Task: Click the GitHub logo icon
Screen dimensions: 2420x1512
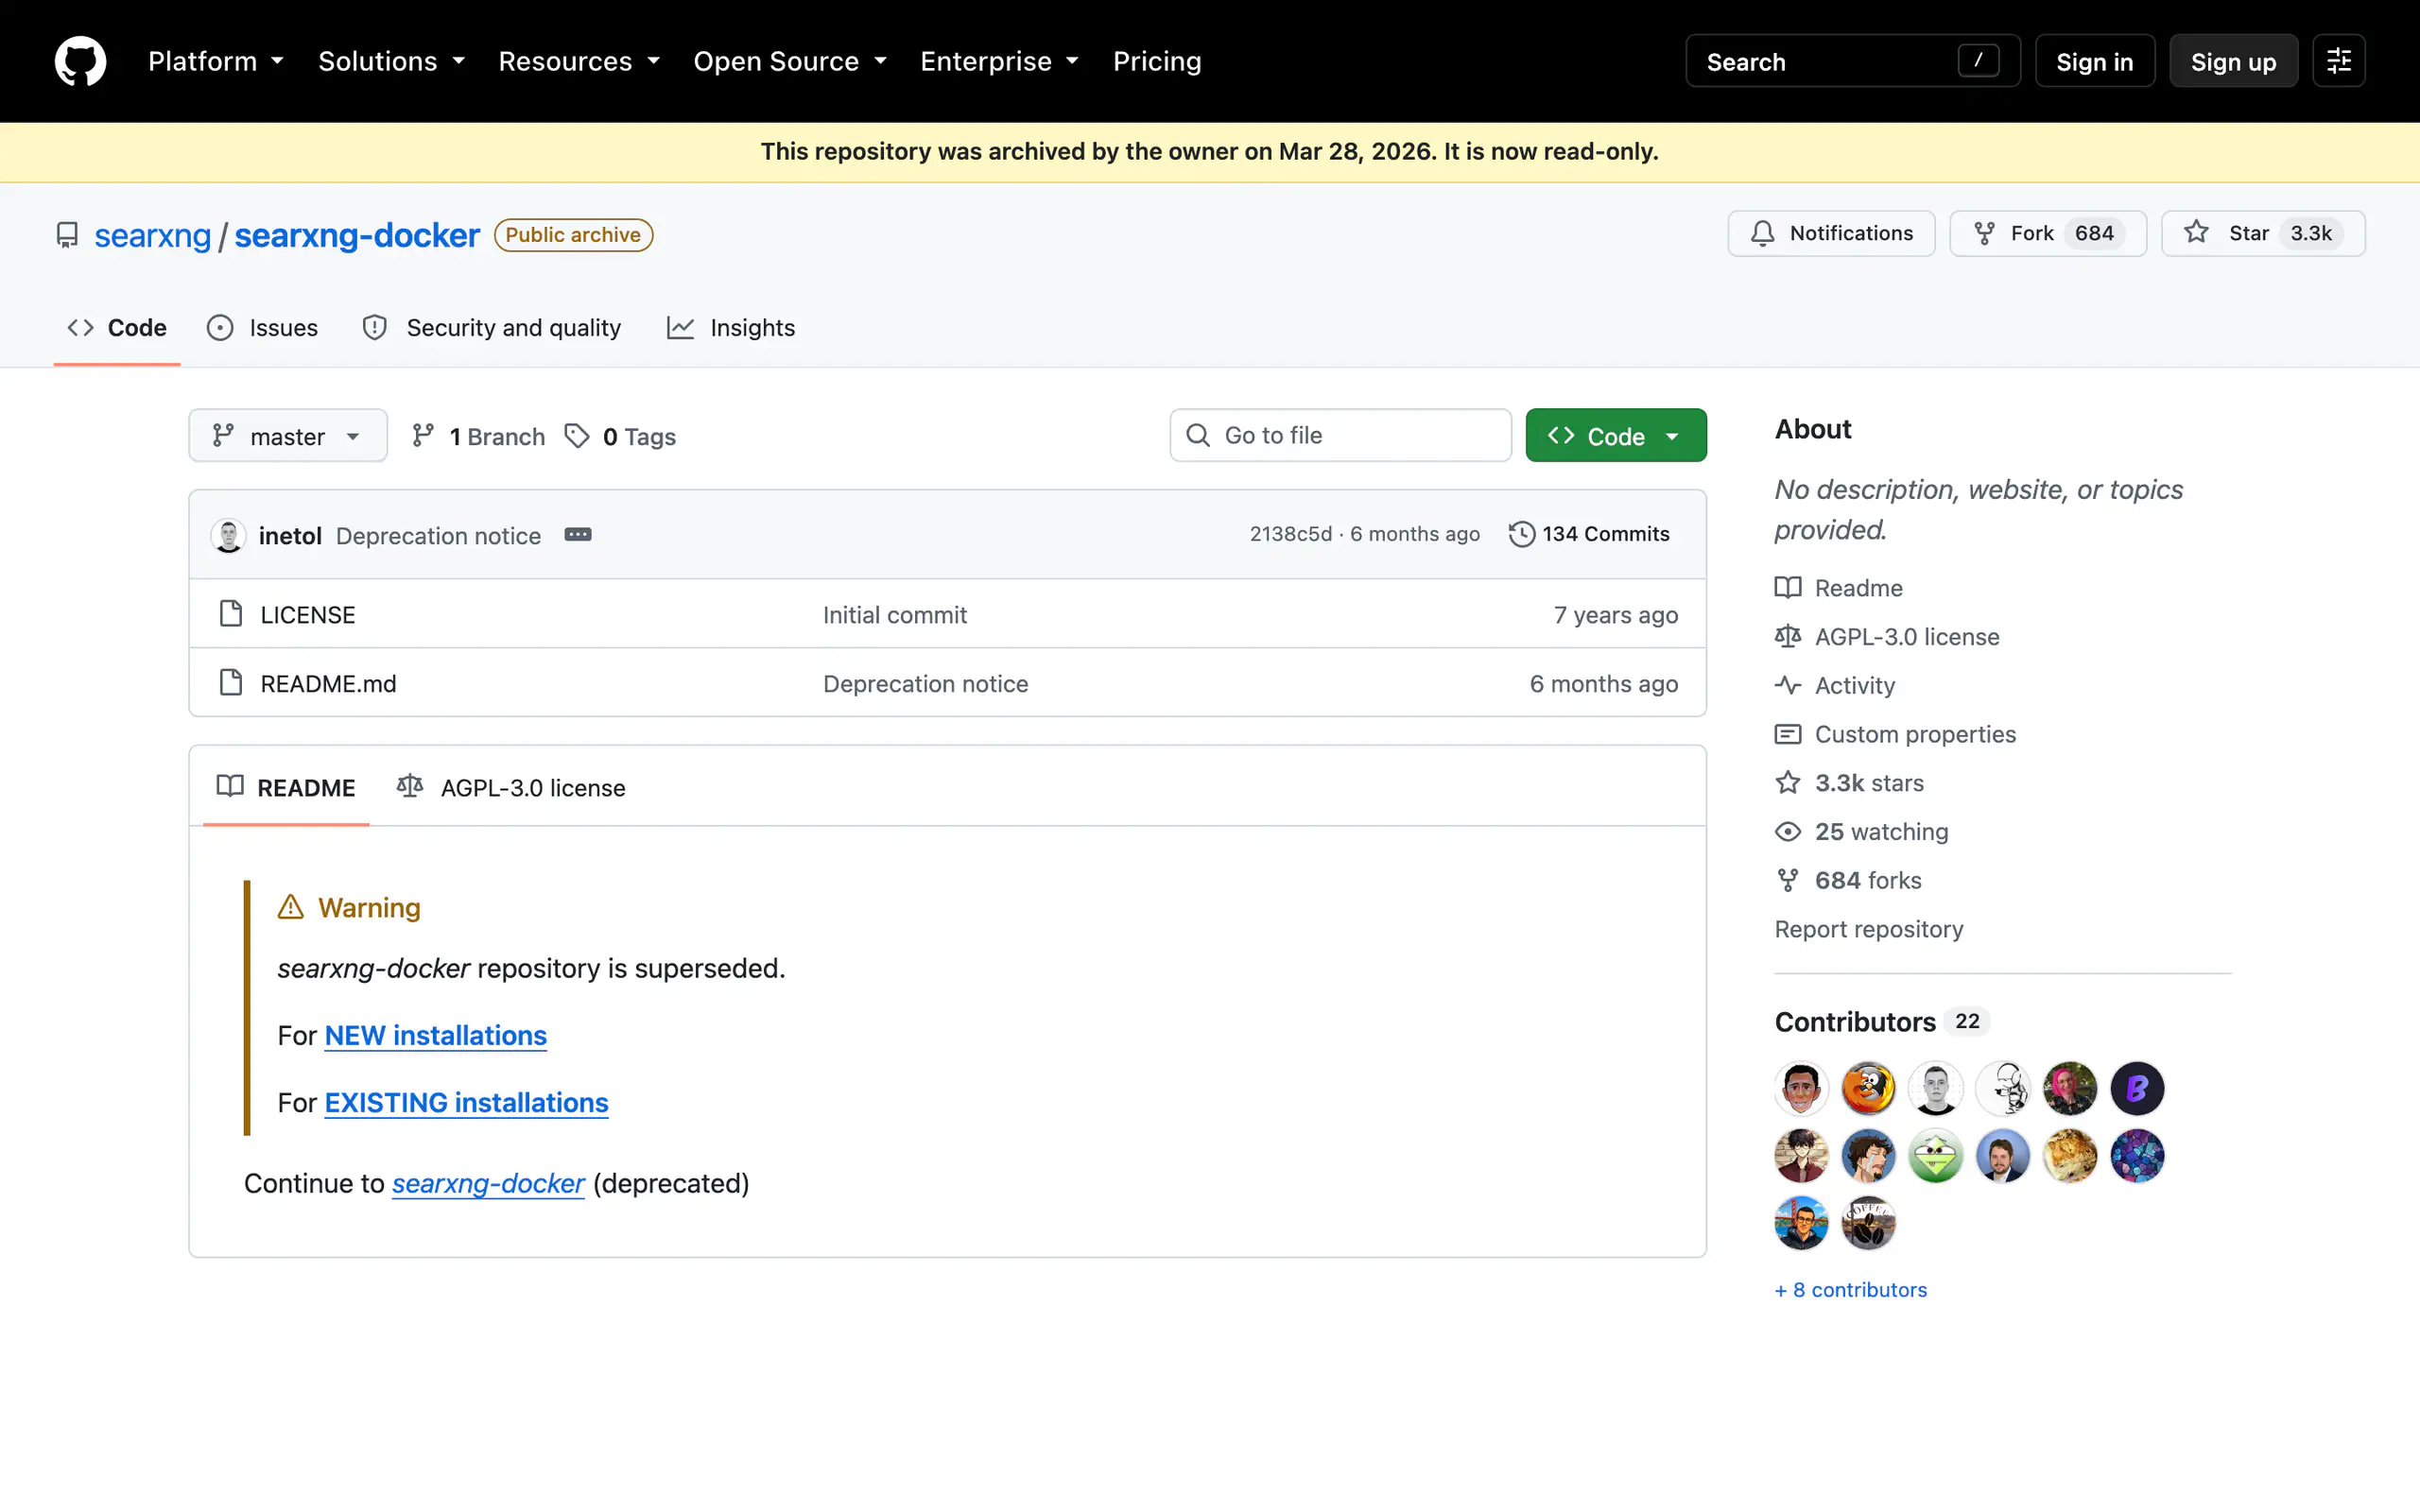Action: pyautogui.click(x=80, y=61)
